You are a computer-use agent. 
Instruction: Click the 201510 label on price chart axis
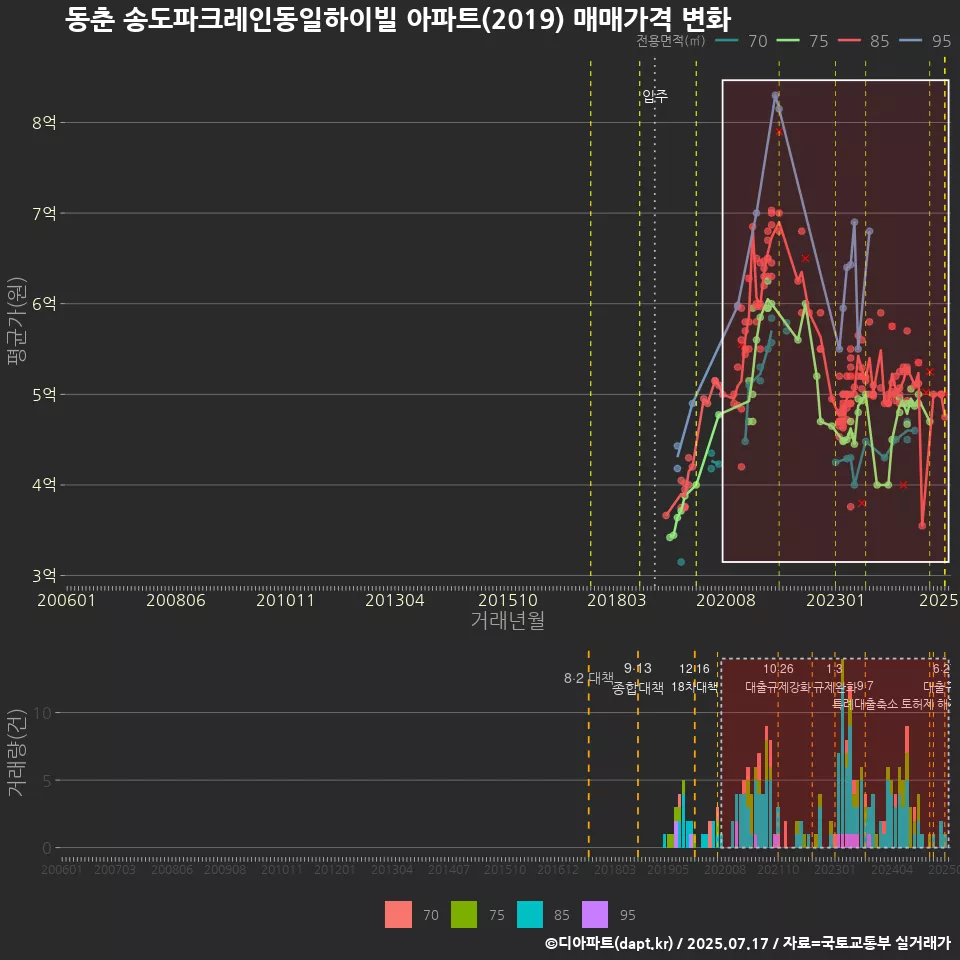point(508,600)
